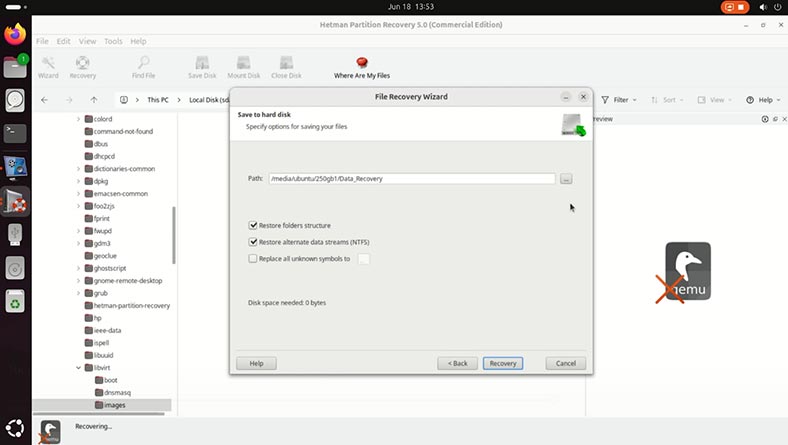Click the Recovery toolbar icon
The width and height of the screenshot is (788, 445).
pos(82,67)
